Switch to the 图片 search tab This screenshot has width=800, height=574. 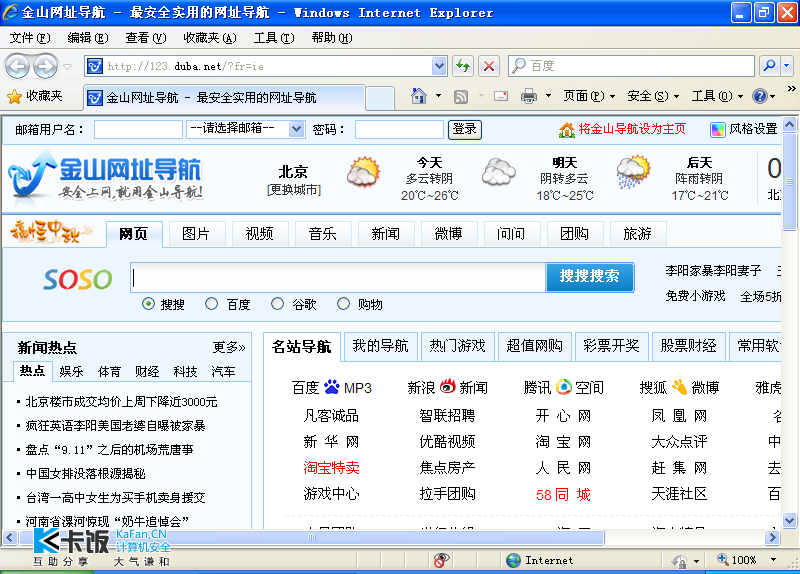(x=196, y=234)
